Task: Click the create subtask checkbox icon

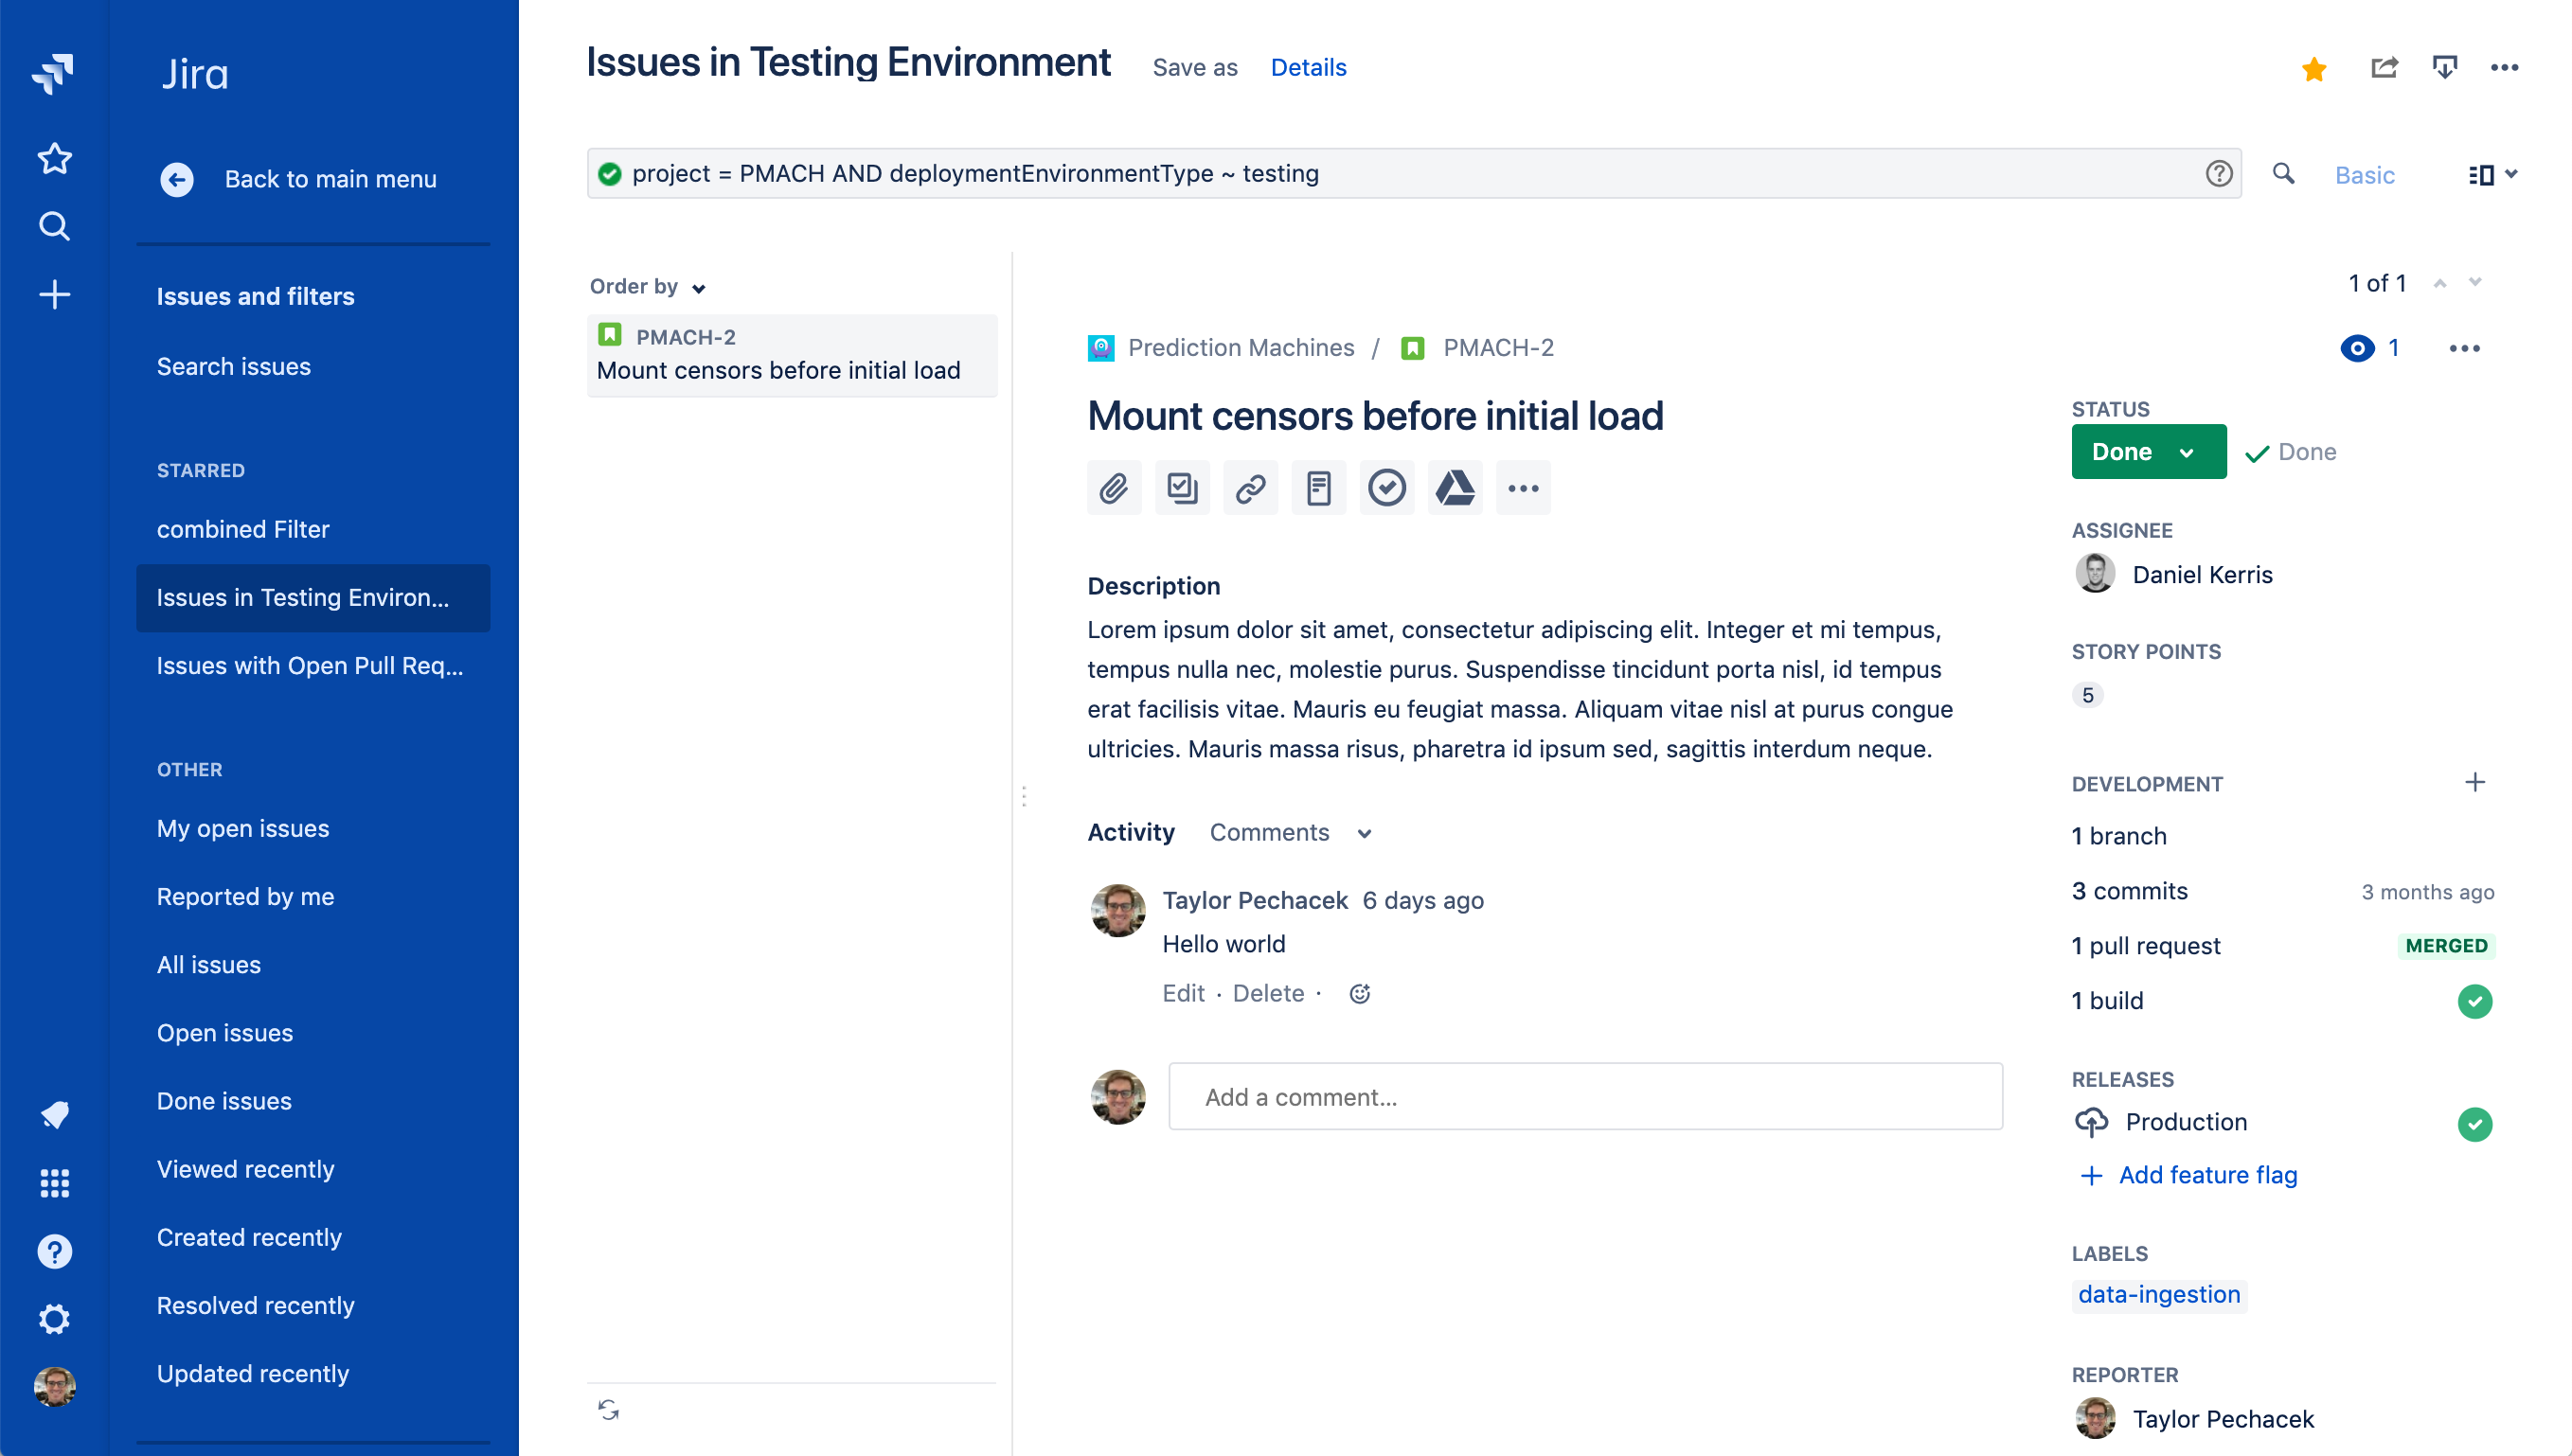Action: (1182, 488)
